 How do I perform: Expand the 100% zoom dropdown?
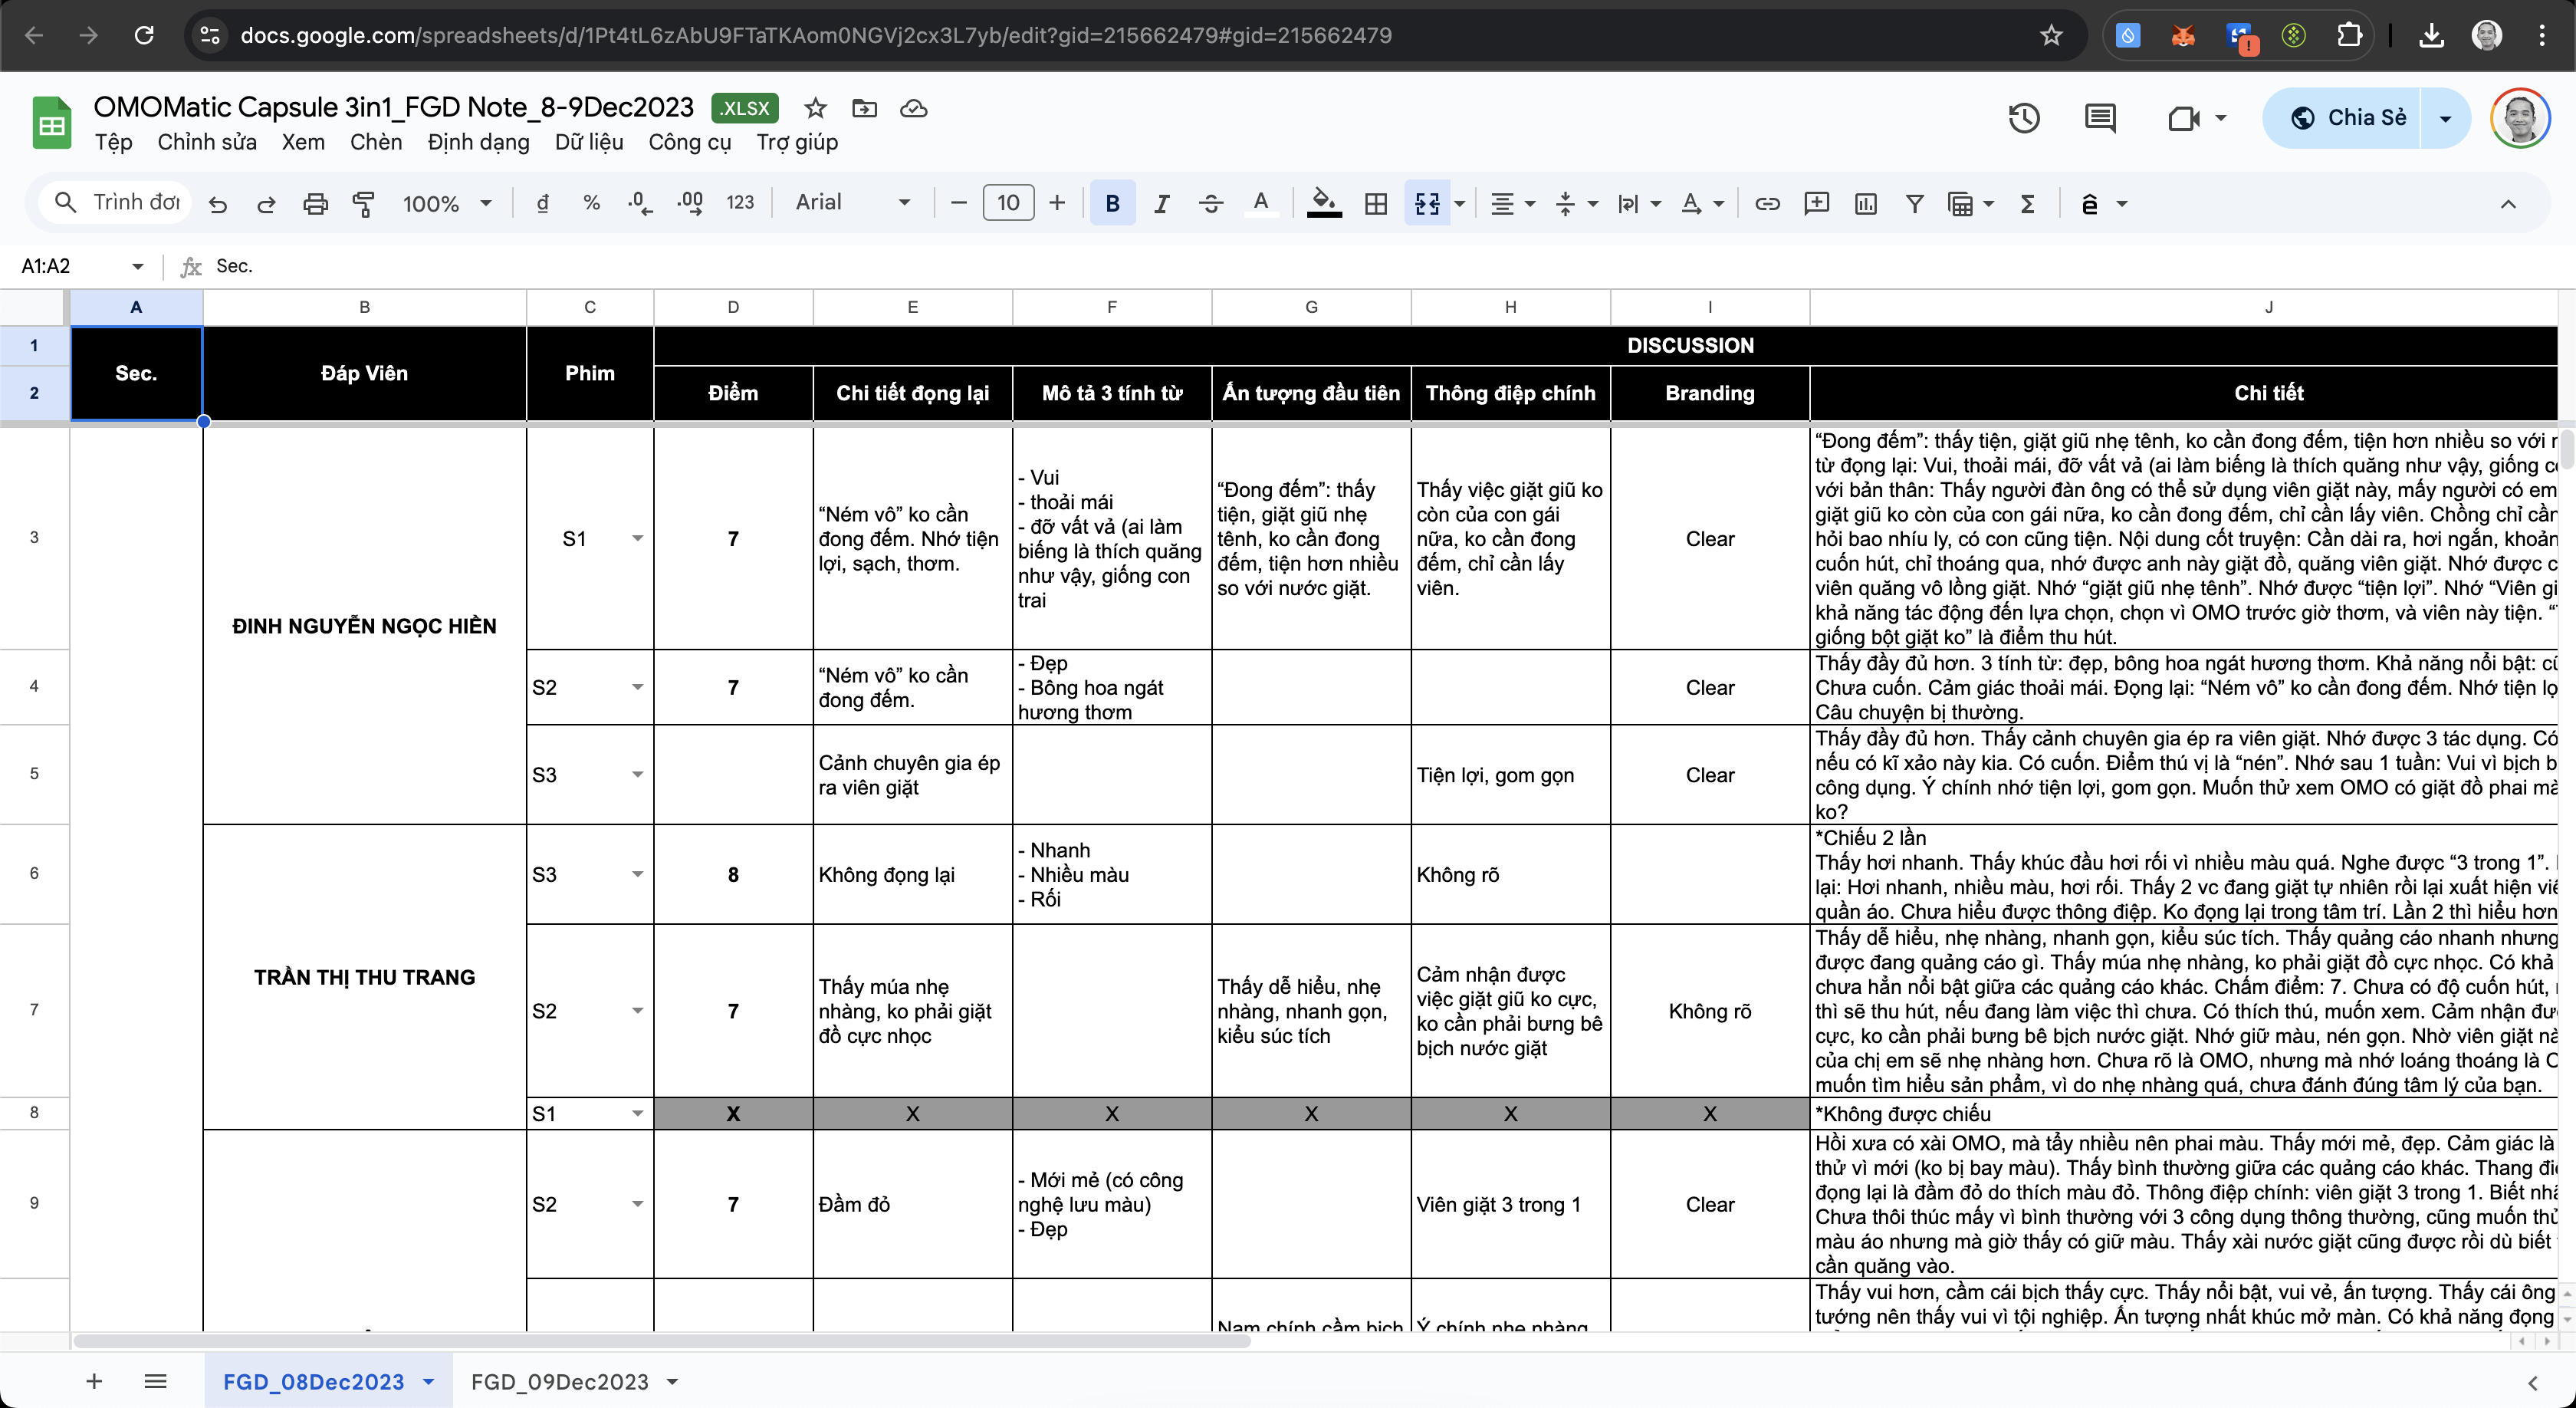click(x=446, y=204)
